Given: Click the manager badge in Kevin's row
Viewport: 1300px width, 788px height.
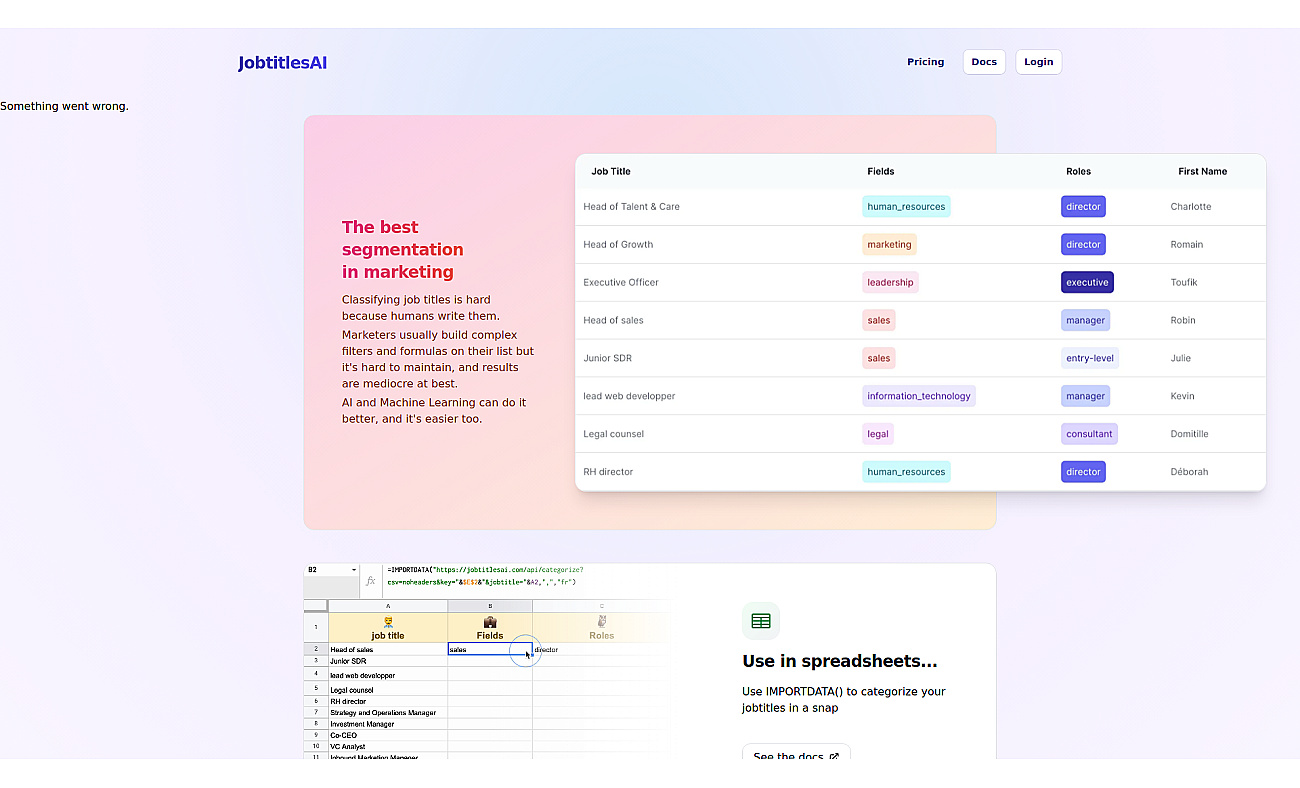Looking at the screenshot, I should click(1085, 397).
